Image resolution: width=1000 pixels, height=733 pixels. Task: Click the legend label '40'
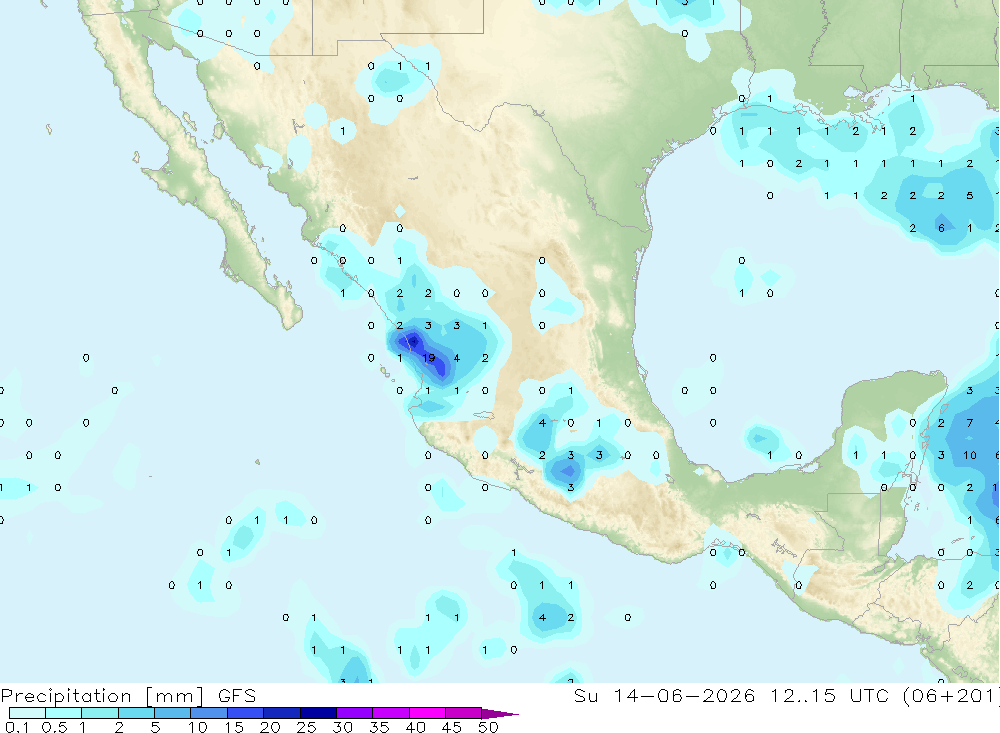click(415, 727)
